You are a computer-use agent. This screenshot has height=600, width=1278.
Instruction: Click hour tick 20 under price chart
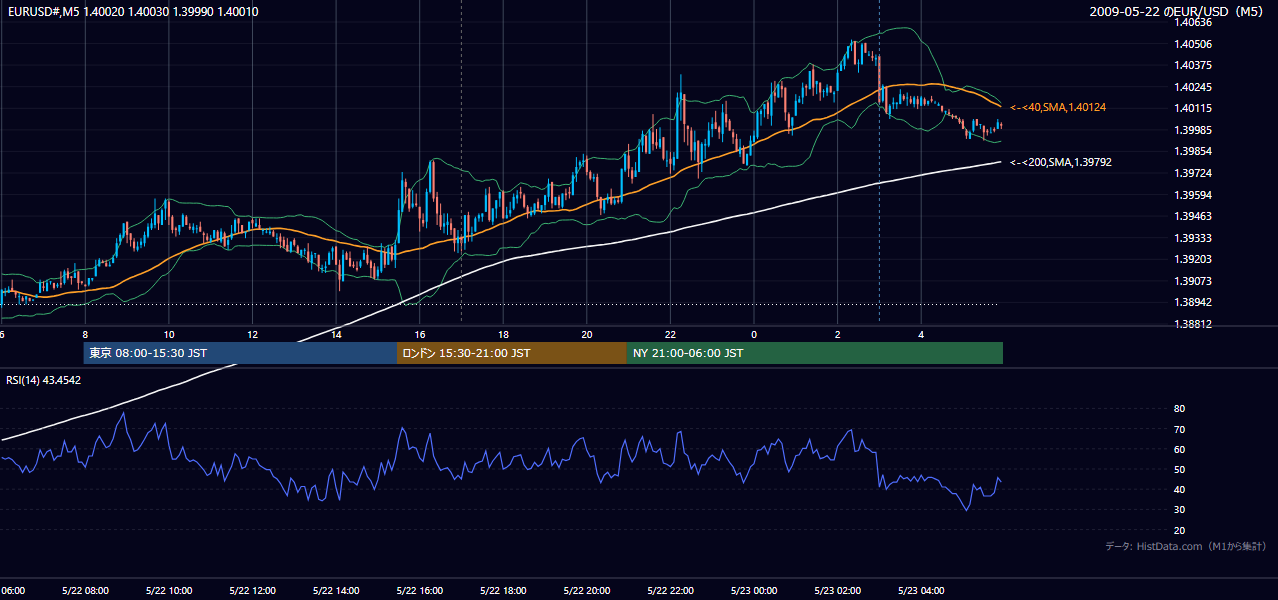(587, 334)
